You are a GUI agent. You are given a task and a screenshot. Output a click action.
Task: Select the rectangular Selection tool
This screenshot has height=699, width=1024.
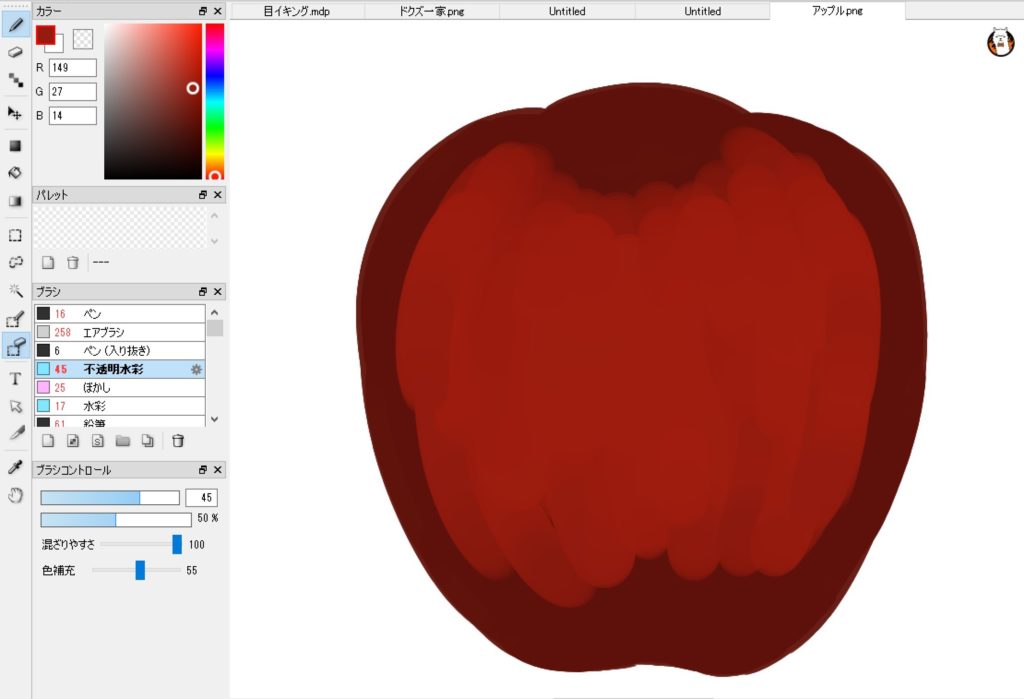[x=15, y=236]
